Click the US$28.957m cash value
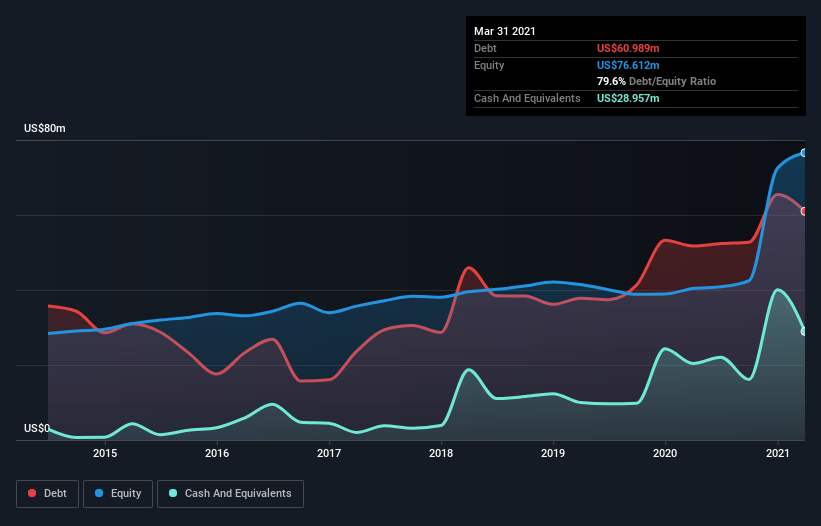Image resolution: width=821 pixels, height=526 pixels. point(628,98)
